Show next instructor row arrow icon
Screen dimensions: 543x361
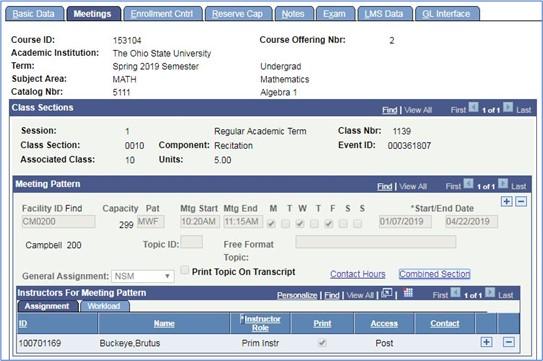[x=490, y=293]
